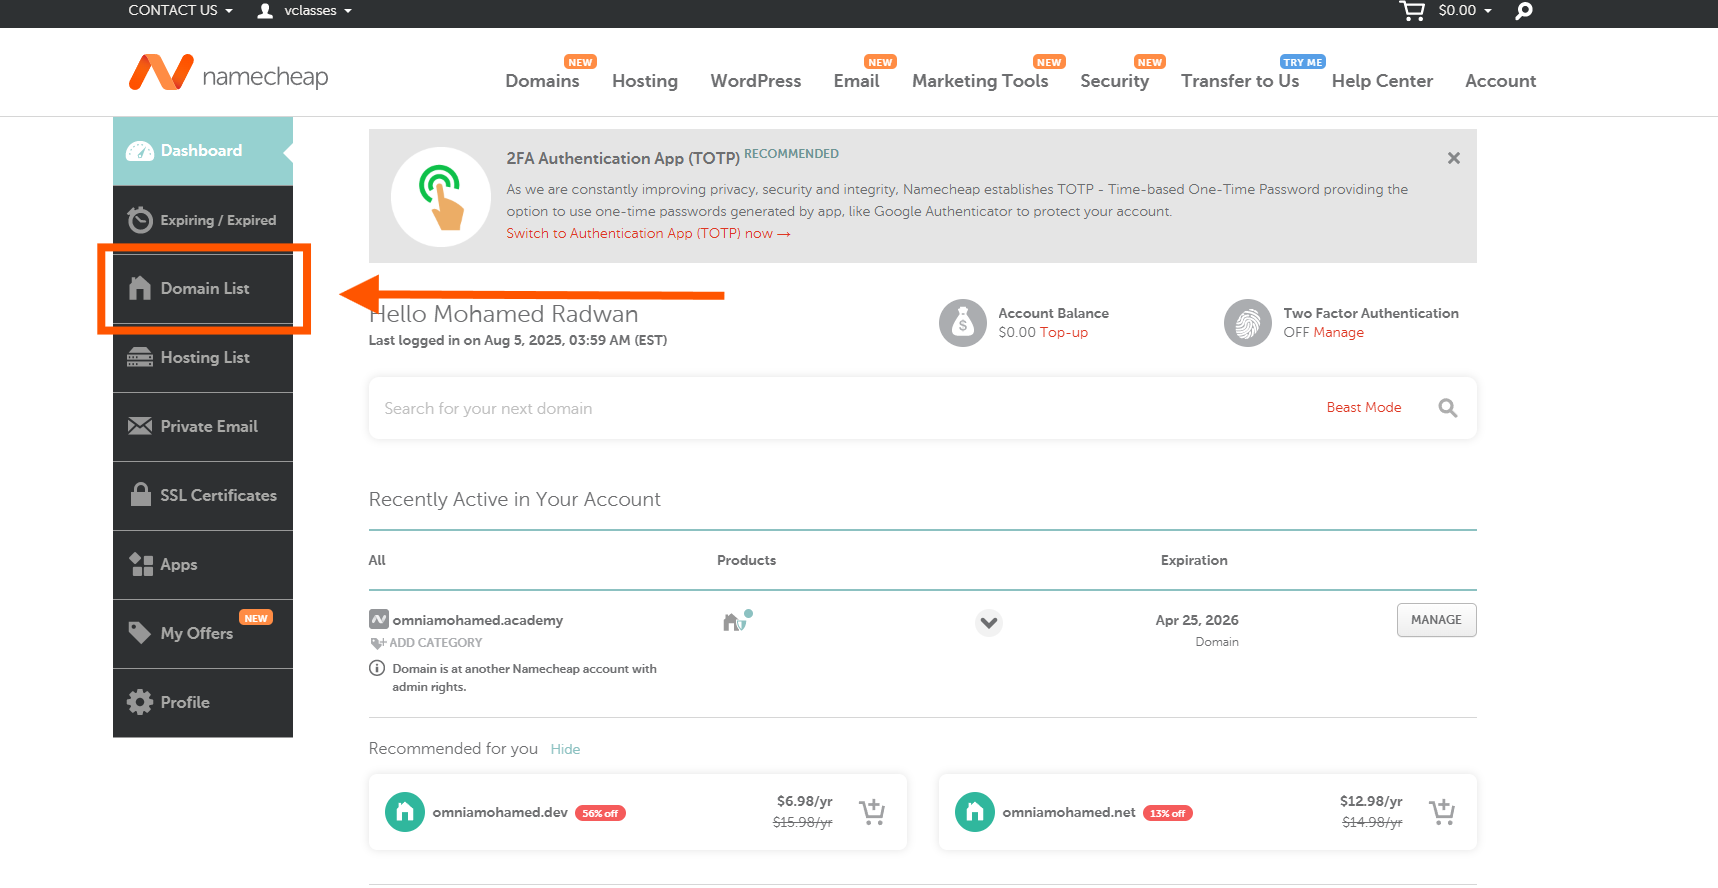Open the $0.00 cart dropdown
The height and width of the screenshot is (888, 1718).
[1465, 11]
